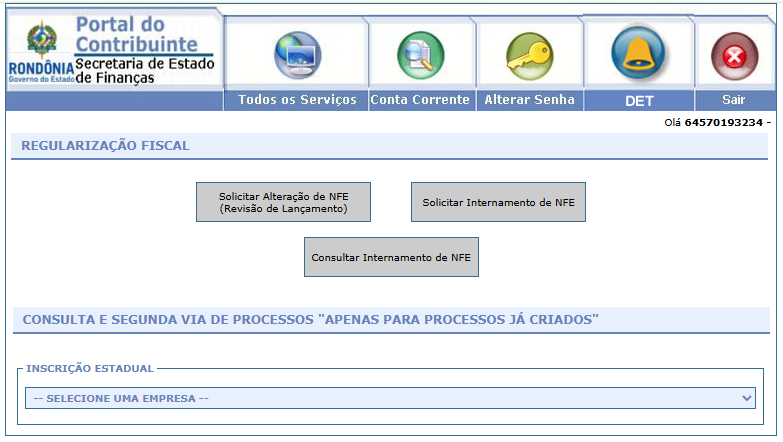Click the Portal do Contribuinte title
The height and width of the screenshot is (442, 783).
coord(136,33)
